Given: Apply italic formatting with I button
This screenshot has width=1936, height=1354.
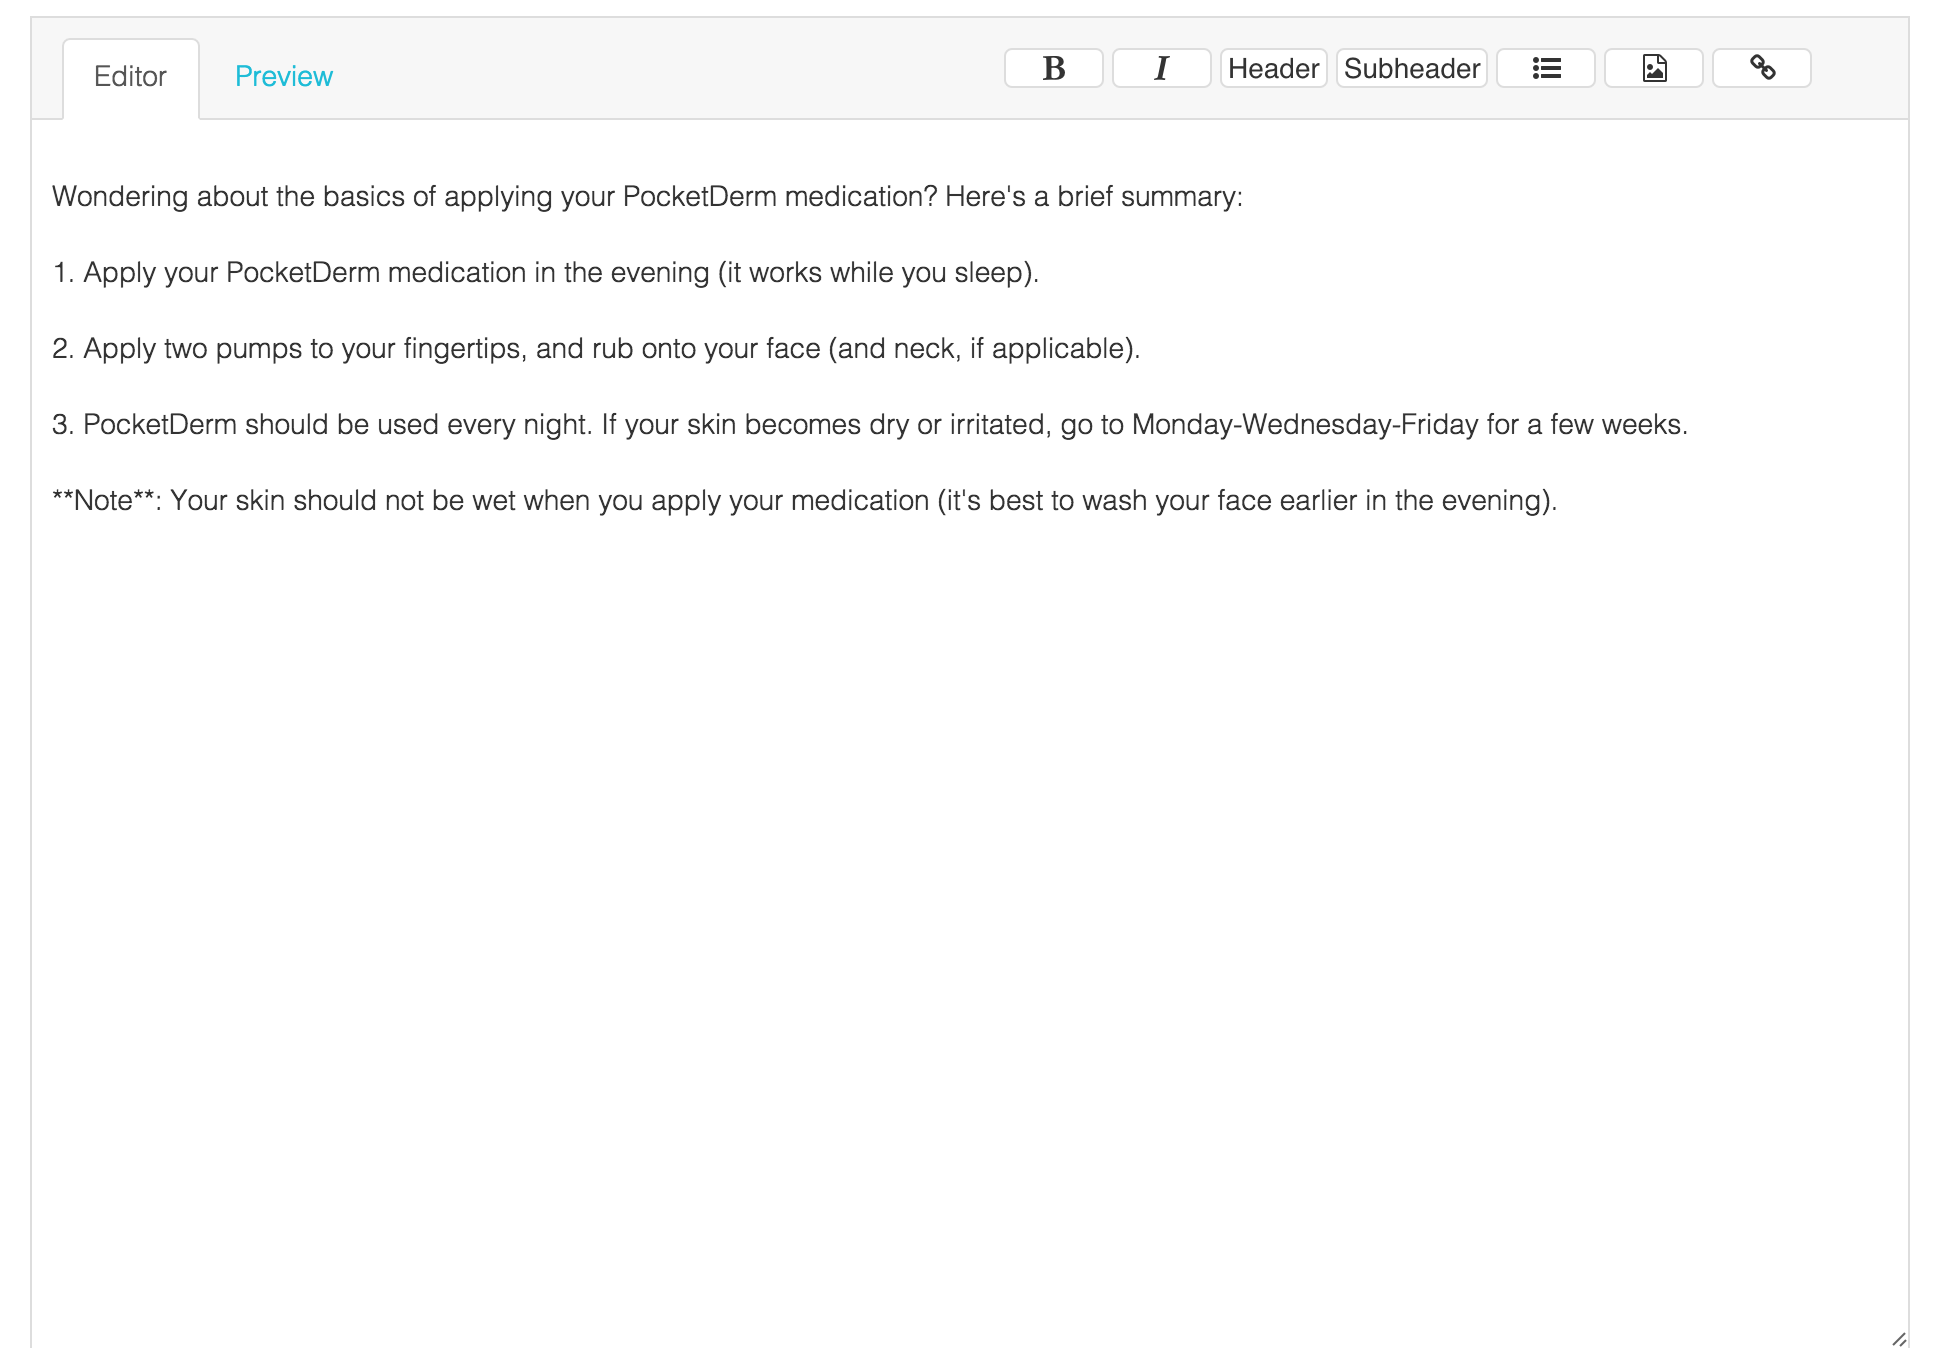Looking at the screenshot, I should tap(1161, 68).
